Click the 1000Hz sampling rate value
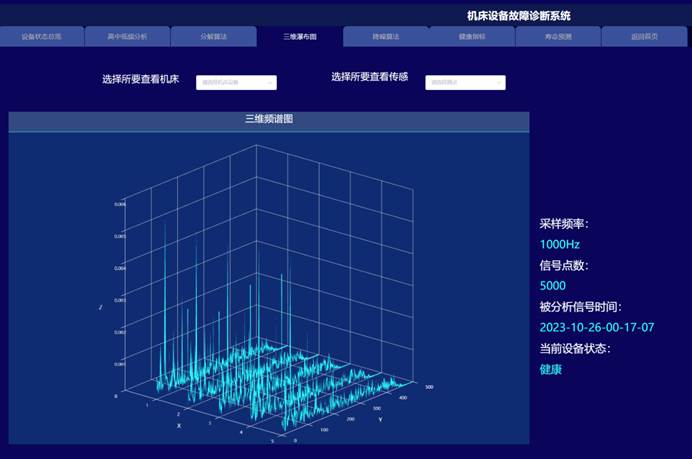 point(560,244)
